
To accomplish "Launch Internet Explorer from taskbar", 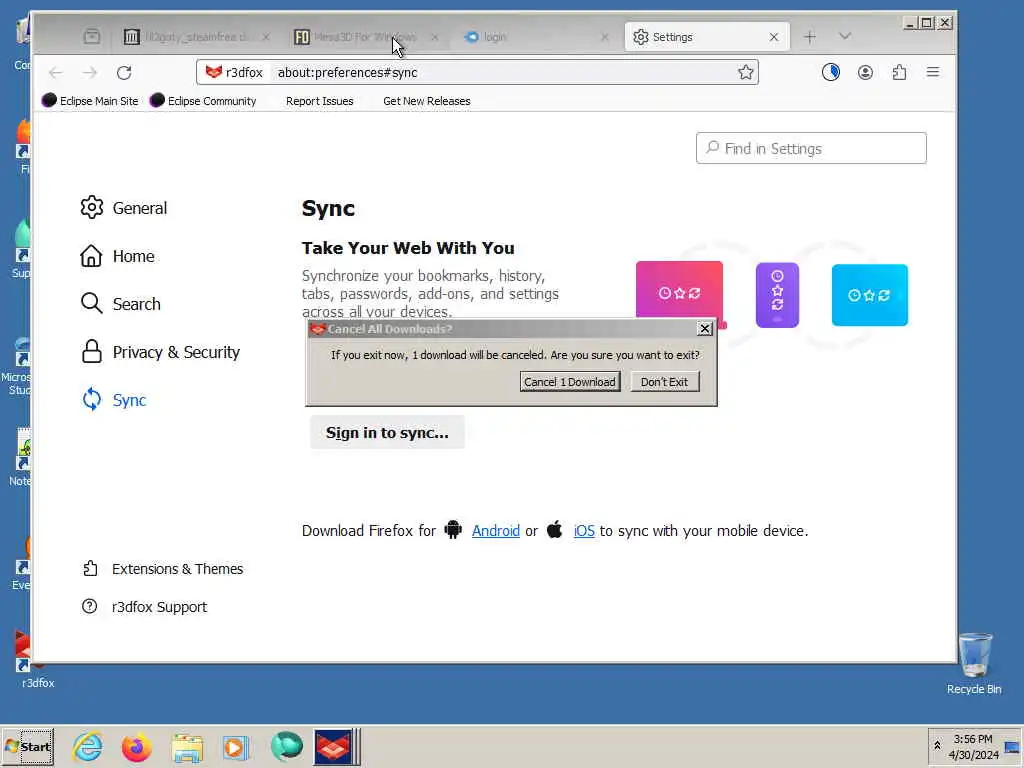I will (88, 746).
